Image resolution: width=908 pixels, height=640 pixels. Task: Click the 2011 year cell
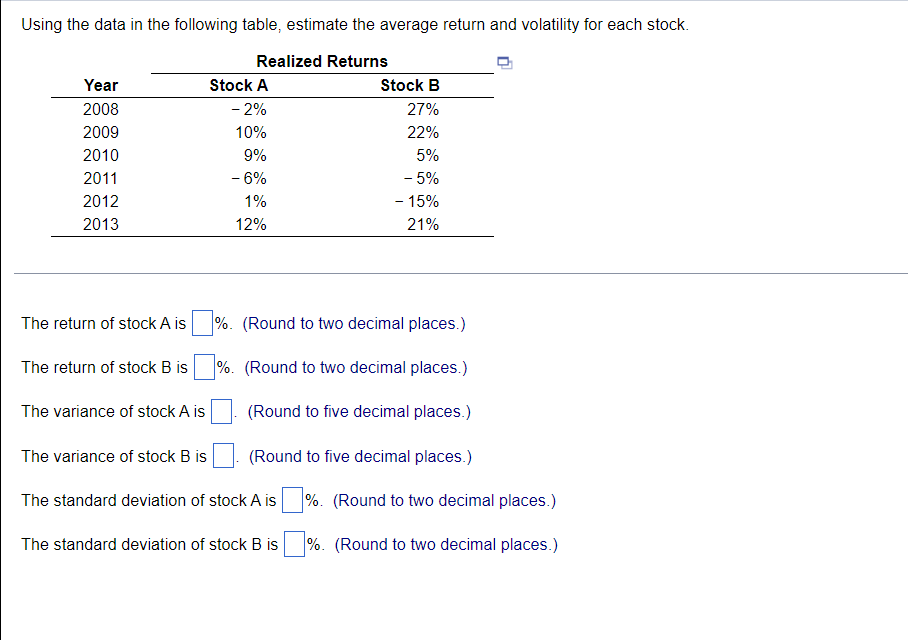[x=101, y=178]
